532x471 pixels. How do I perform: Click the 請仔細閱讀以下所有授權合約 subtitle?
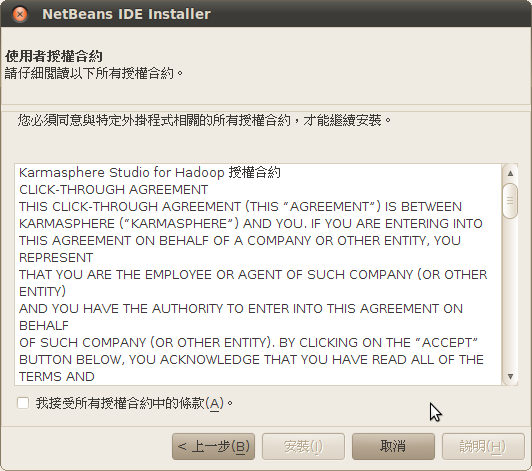pyautogui.click(x=94, y=73)
